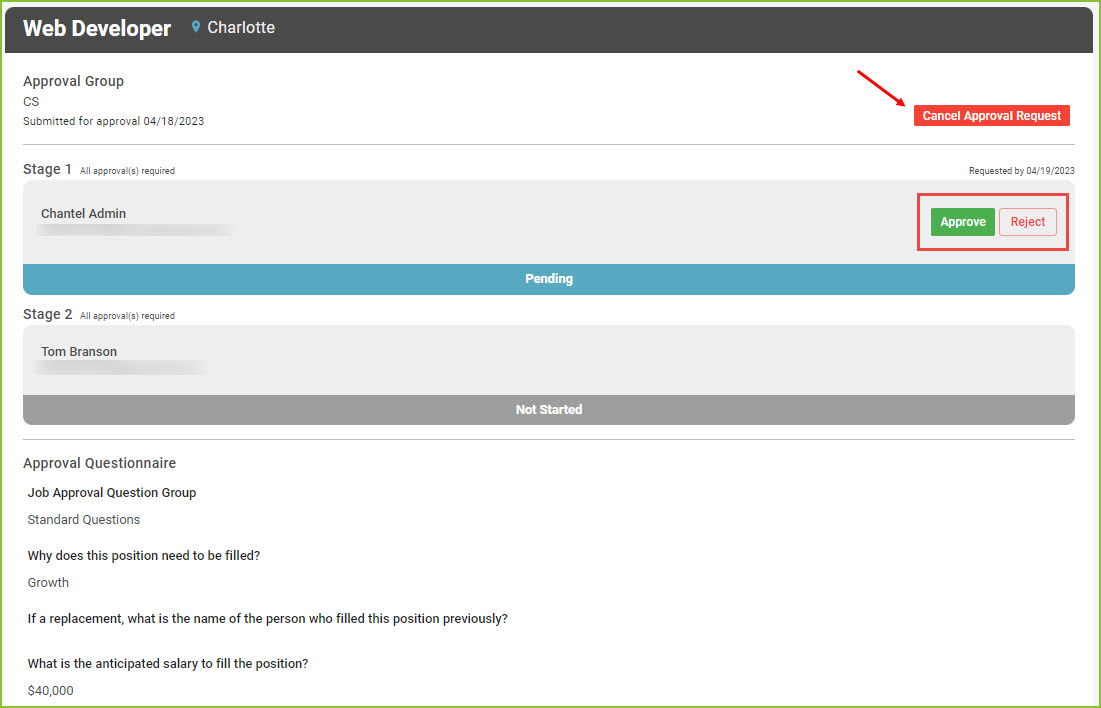Click the Approval Group heading
The image size is (1101, 708).
point(73,81)
